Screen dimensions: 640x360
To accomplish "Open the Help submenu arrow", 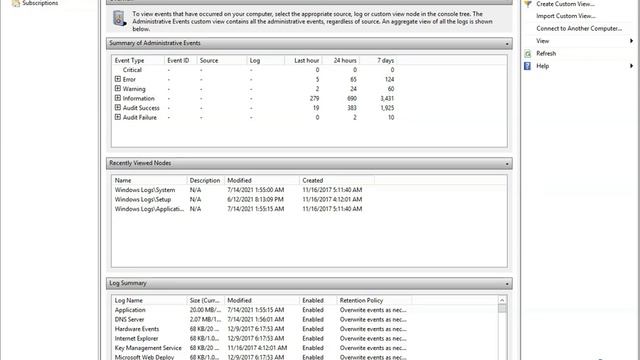I will click(631, 66).
